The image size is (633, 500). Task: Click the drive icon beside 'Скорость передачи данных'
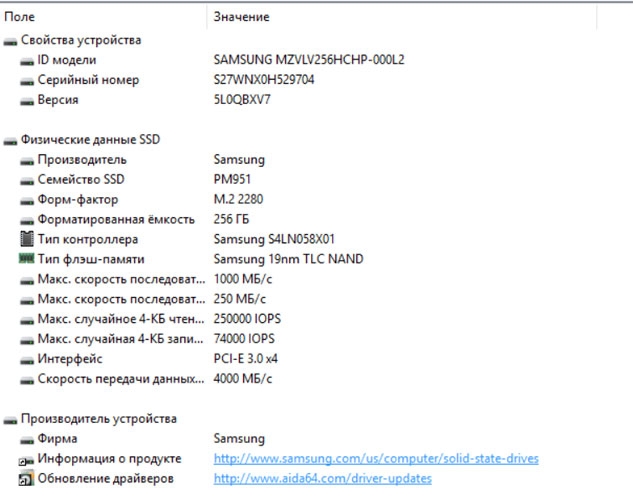pyautogui.click(x=27, y=381)
